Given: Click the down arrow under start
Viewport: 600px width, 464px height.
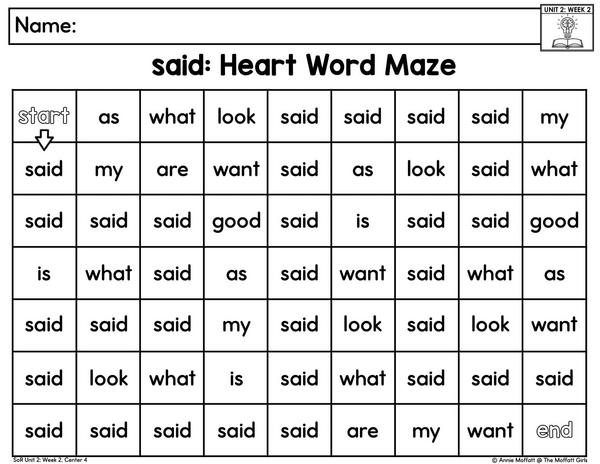Looking at the screenshot, I should tap(44, 140).
